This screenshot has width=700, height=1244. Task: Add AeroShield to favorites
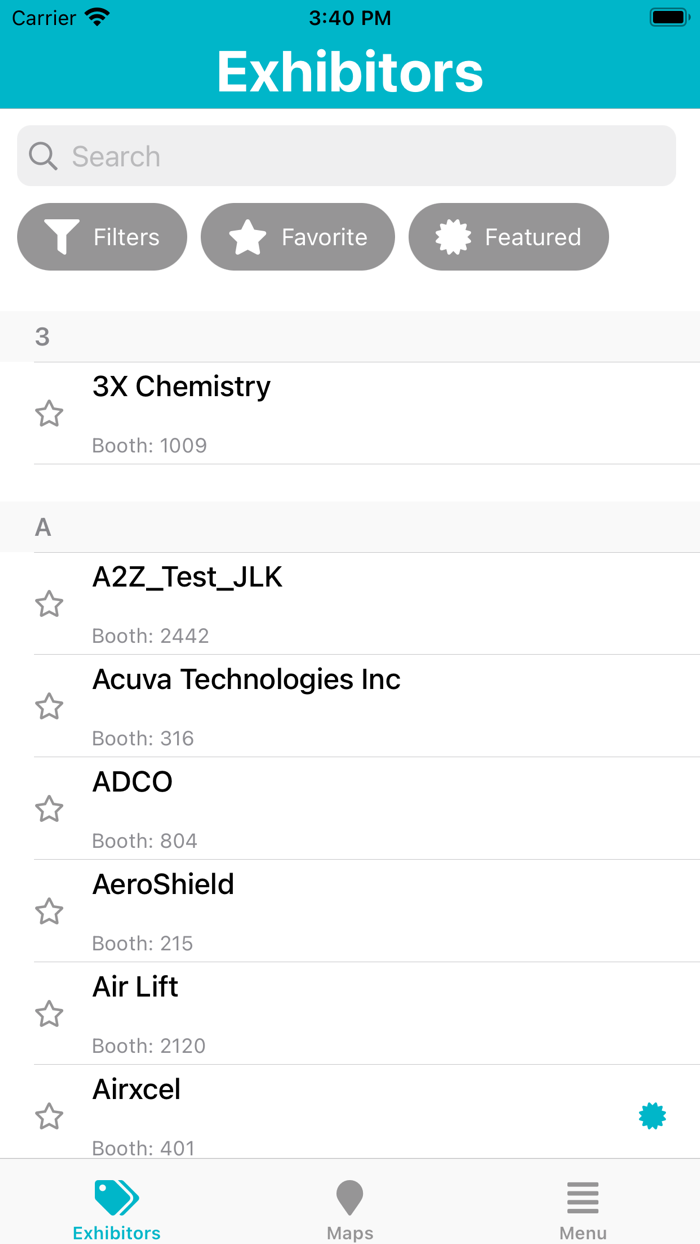pos(49,911)
